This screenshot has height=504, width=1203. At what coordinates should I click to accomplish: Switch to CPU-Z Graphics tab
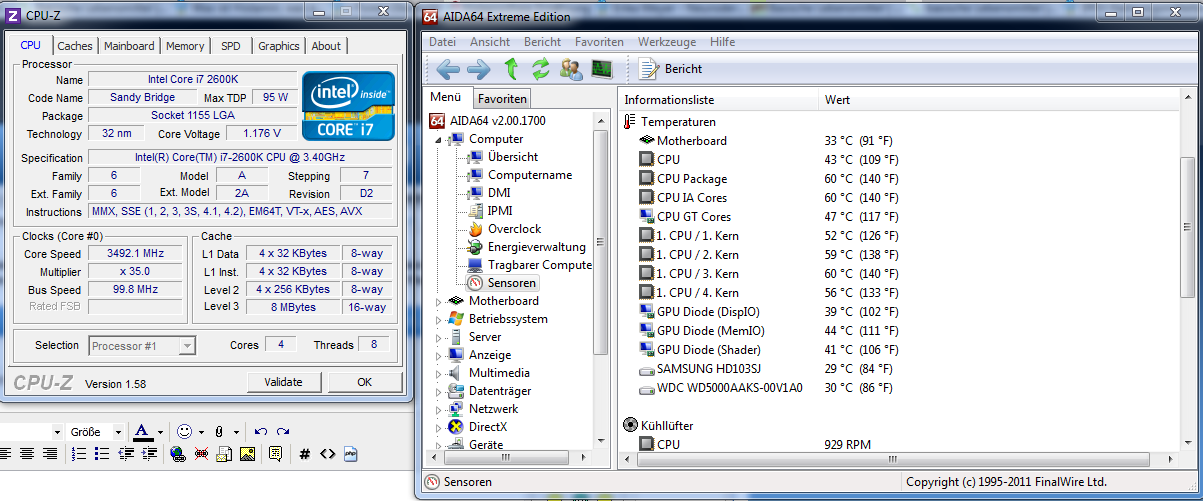click(278, 46)
